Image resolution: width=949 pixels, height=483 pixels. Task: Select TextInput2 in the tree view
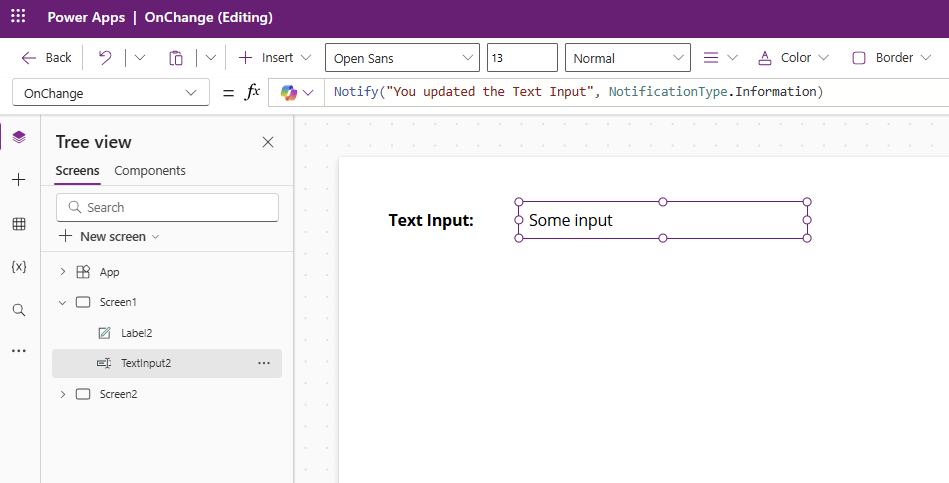146,363
